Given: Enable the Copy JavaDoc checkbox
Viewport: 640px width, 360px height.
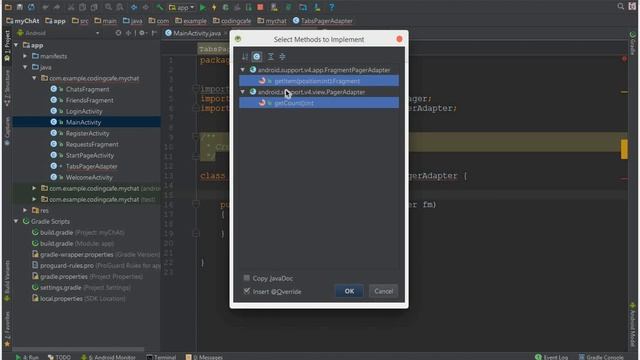Looking at the screenshot, I should pyautogui.click(x=247, y=278).
